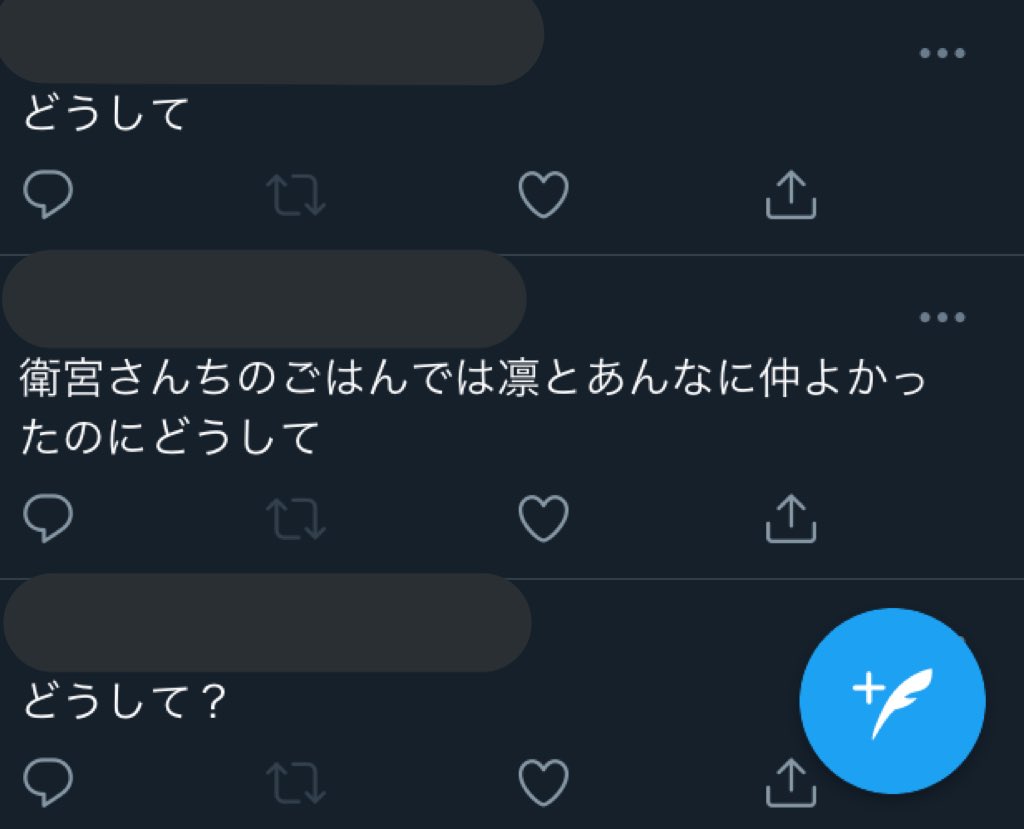This screenshot has width=1024, height=829.
Task: Open the どうして？ tweet text
Action: coord(125,702)
